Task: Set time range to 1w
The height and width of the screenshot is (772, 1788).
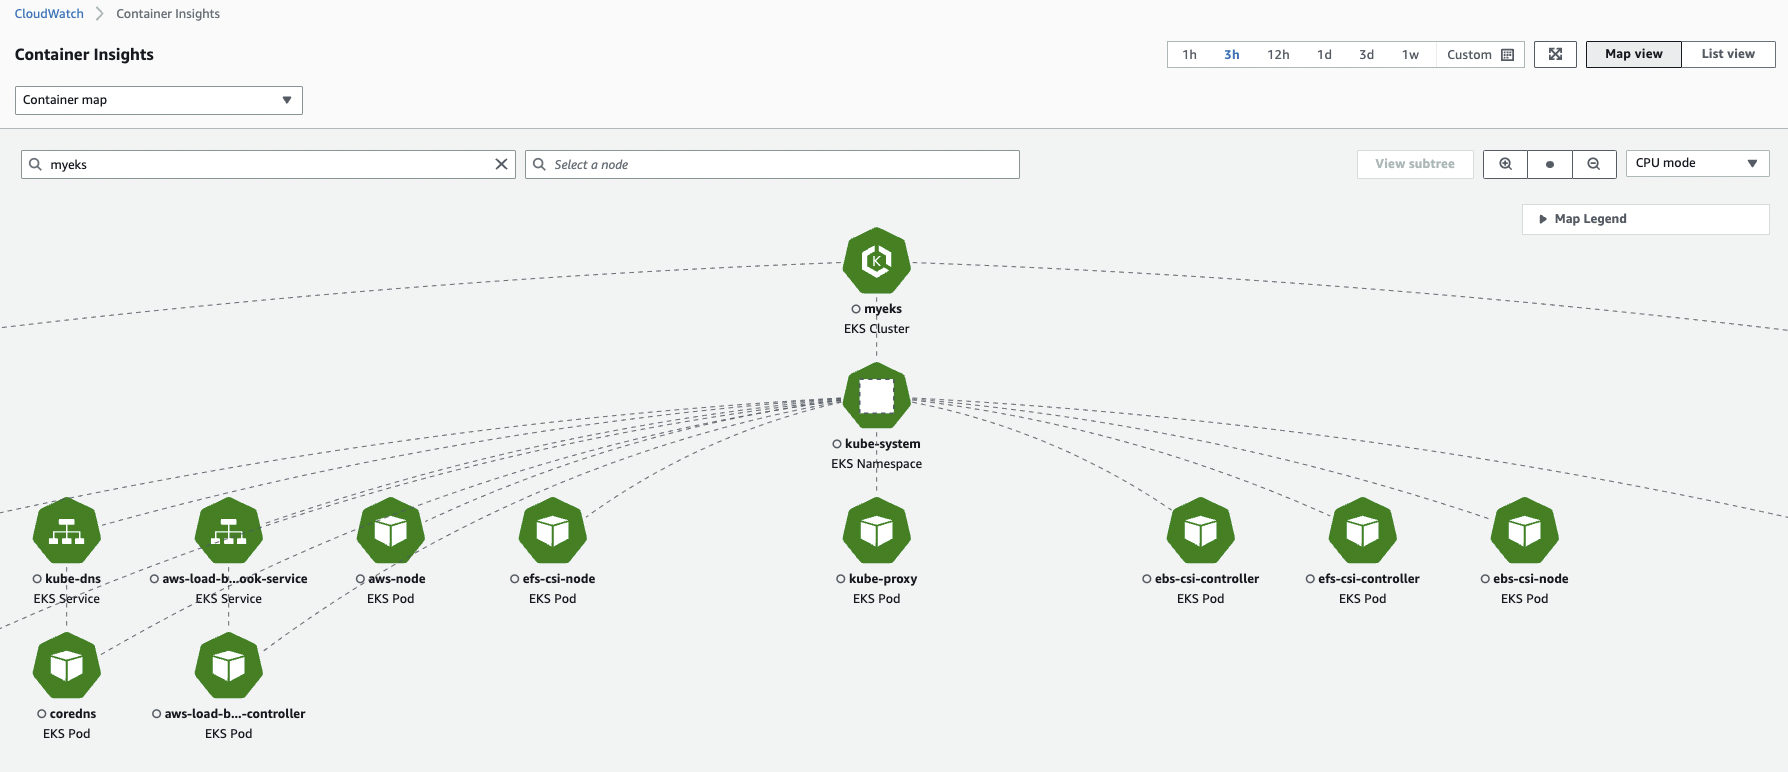Action: (x=1410, y=55)
